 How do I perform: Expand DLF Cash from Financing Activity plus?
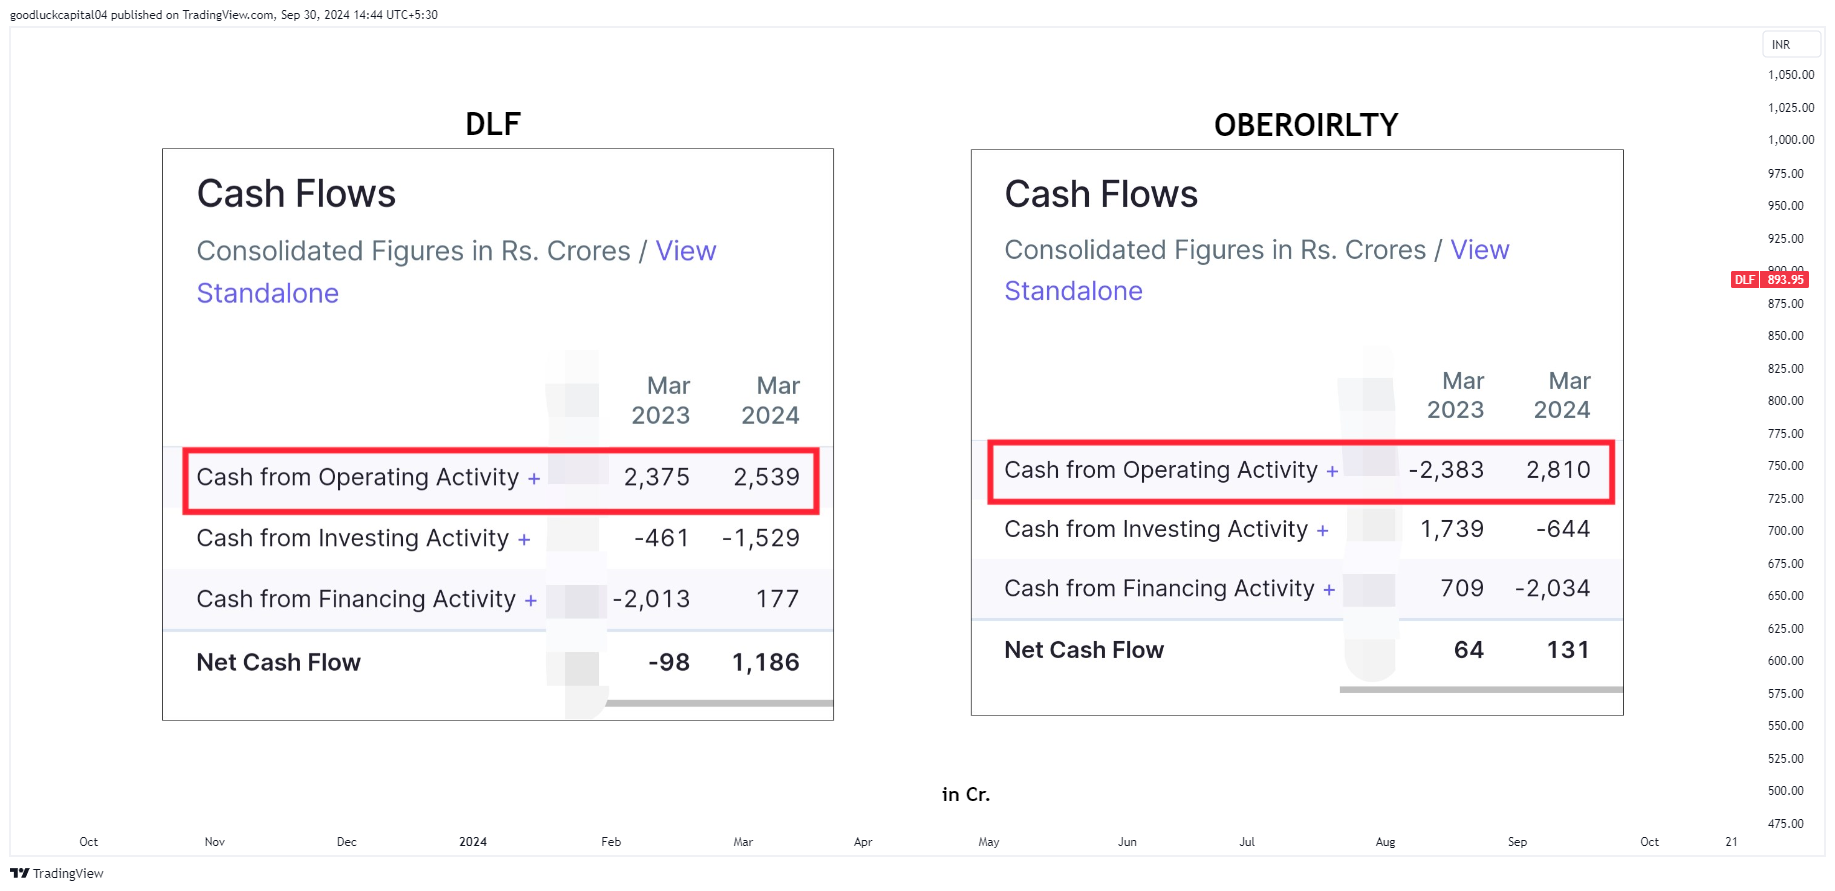pyautogui.click(x=531, y=601)
